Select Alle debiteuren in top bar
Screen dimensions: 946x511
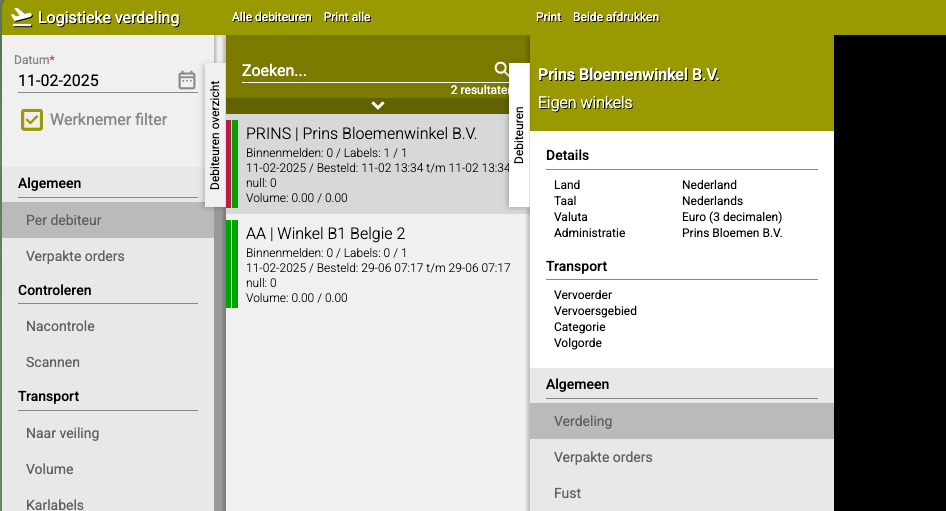pyautogui.click(x=271, y=17)
